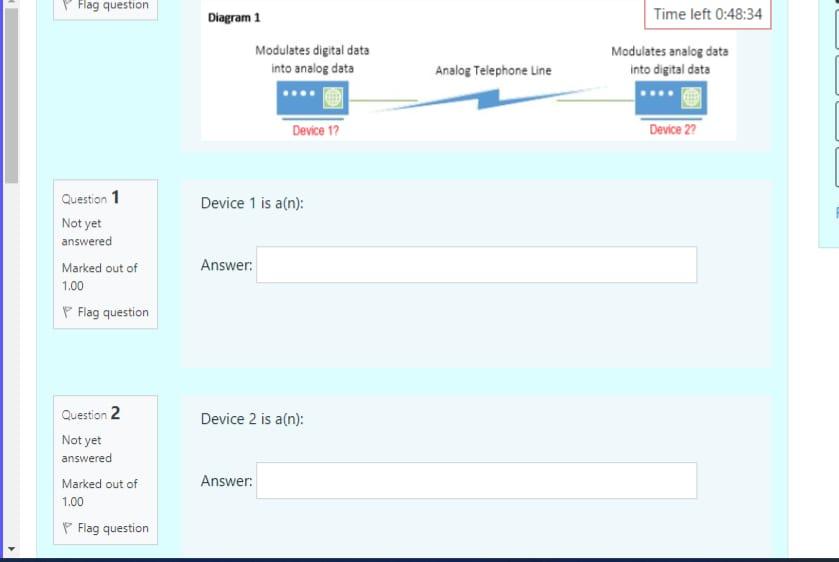Screen dimensions: 839x562
Task: Click the vertical scrollbar thumb on left
Action: tap(11, 94)
